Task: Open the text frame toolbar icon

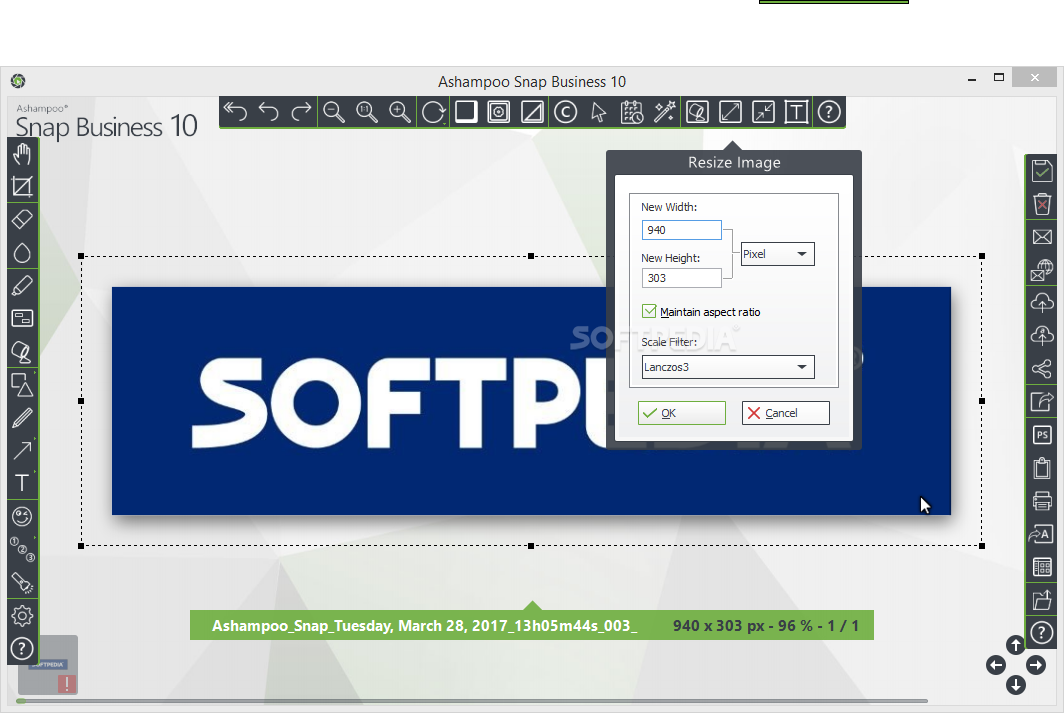Action: point(796,112)
